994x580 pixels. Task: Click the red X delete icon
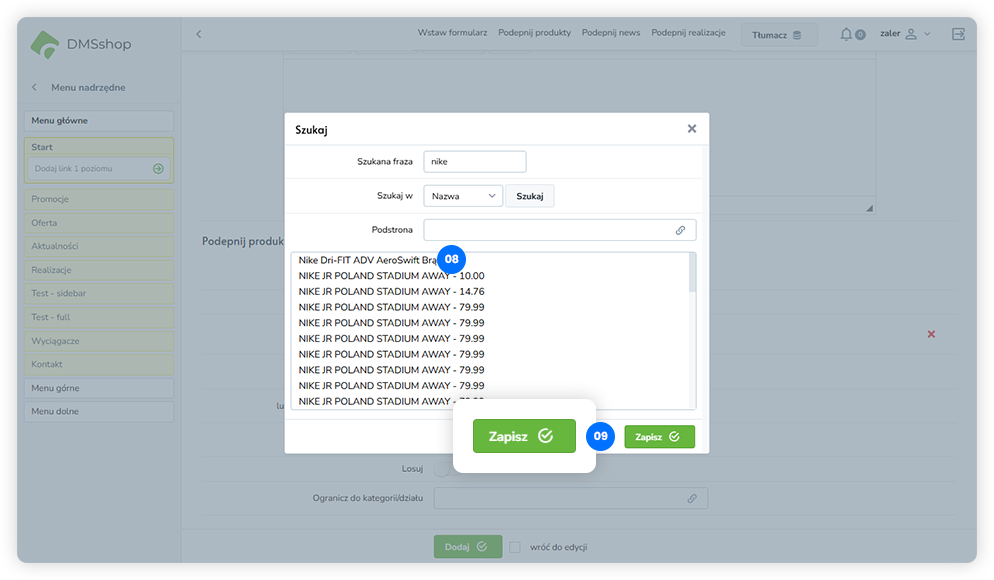coord(931,334)
